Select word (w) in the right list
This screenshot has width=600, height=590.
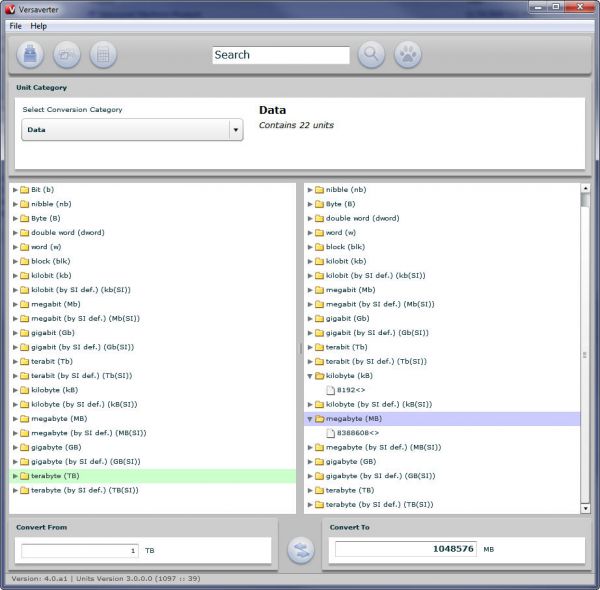pos(341,233)
